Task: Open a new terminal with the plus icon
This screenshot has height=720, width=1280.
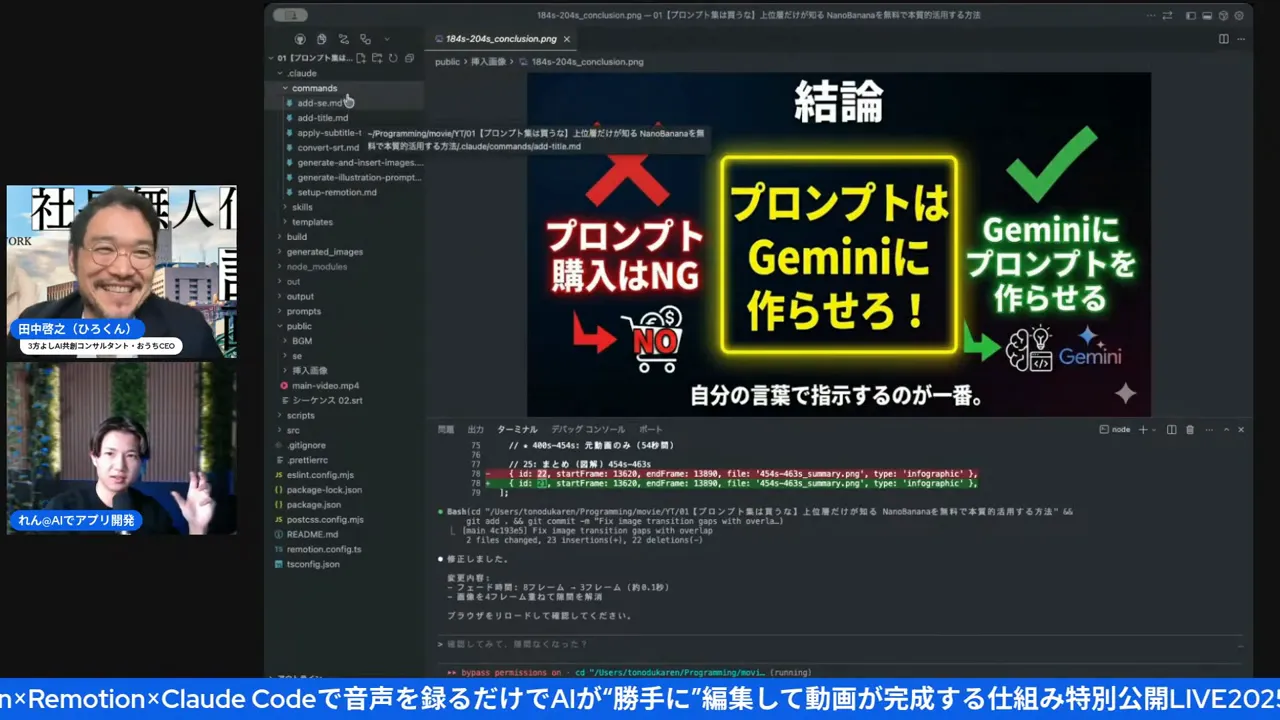Action: click(x=1143, y=429)
